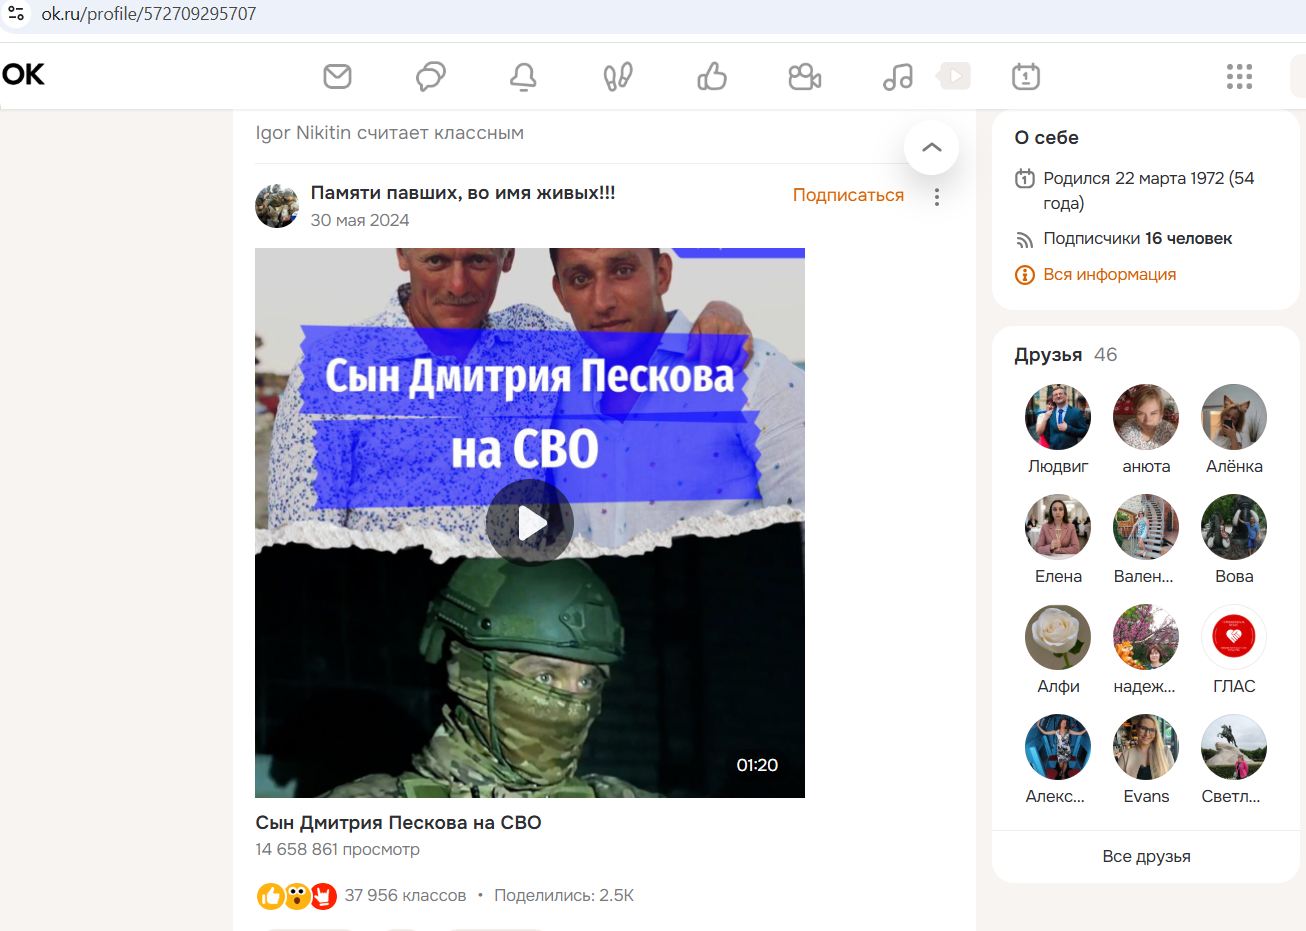Click the О себе heading

(x=1046, y=138)
